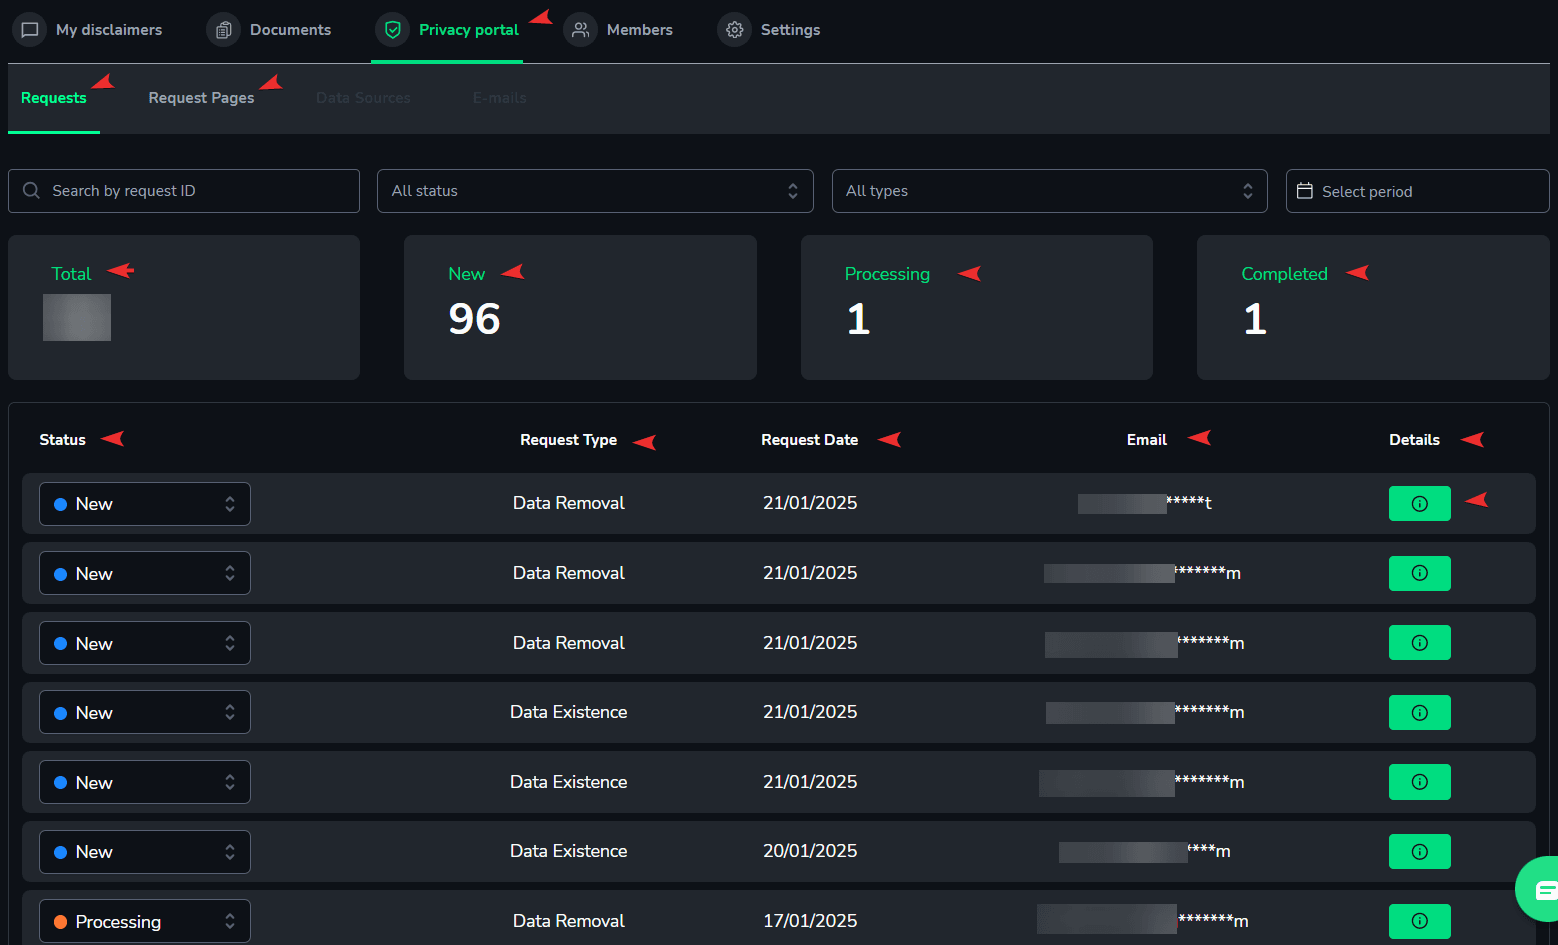Click Data Existence in the 20/01/2025 row
This screenshot has height=945, width=1558.
[x=568, y=851]
